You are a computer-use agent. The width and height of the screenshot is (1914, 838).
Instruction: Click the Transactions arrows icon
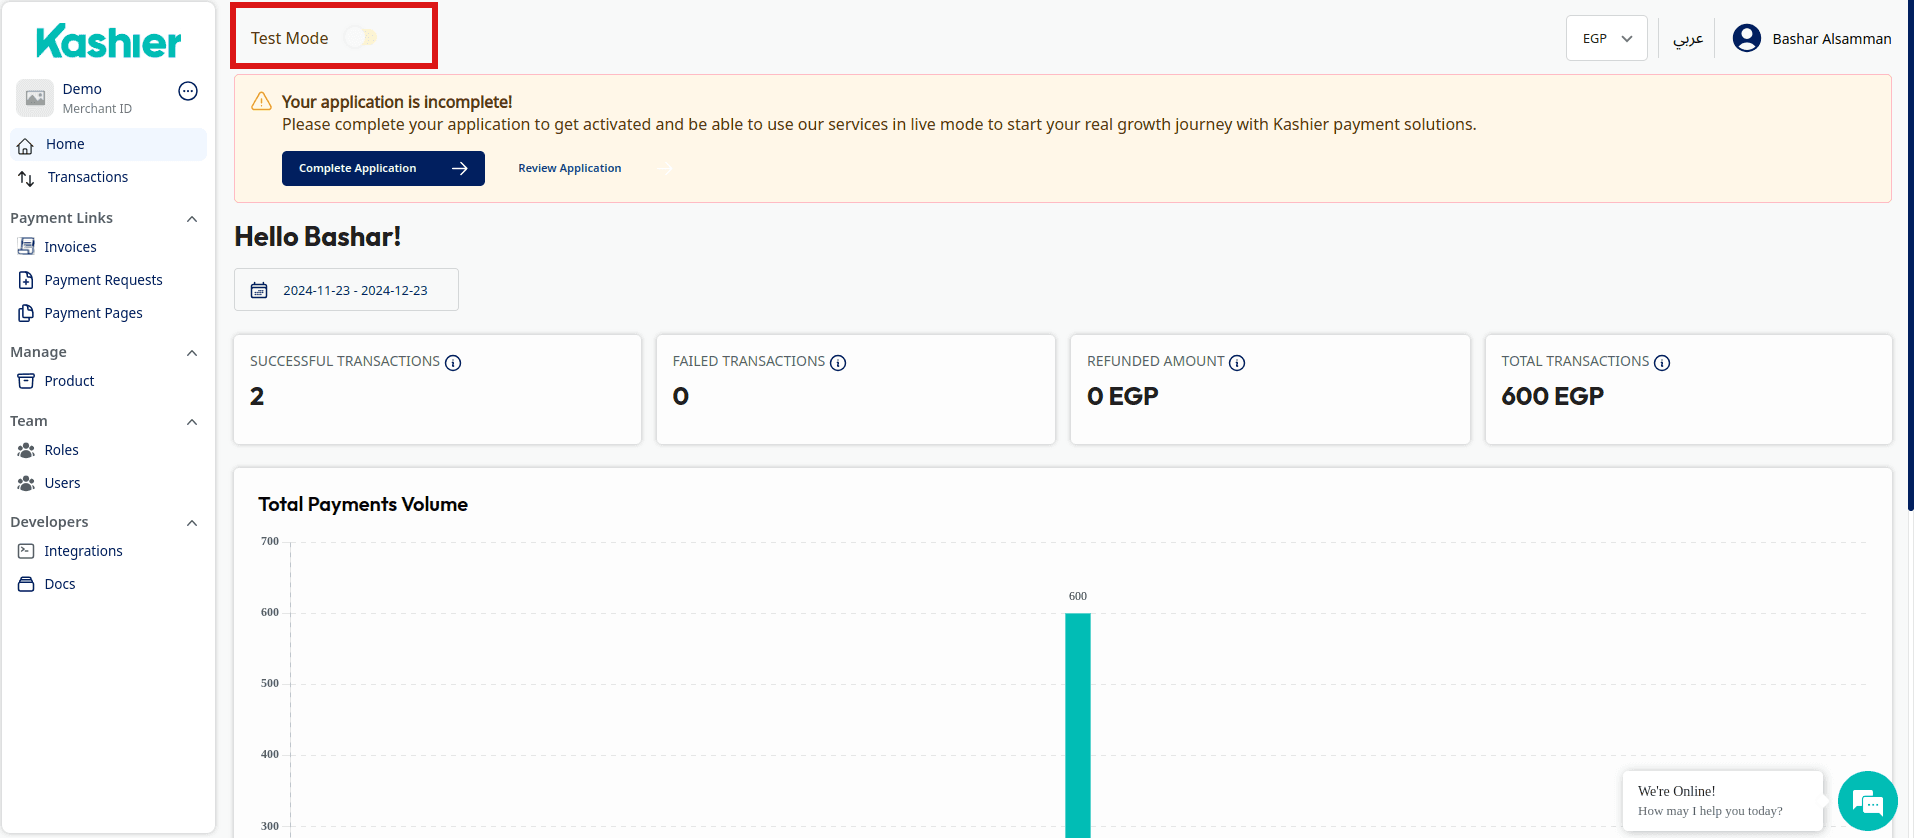(26, 178)
